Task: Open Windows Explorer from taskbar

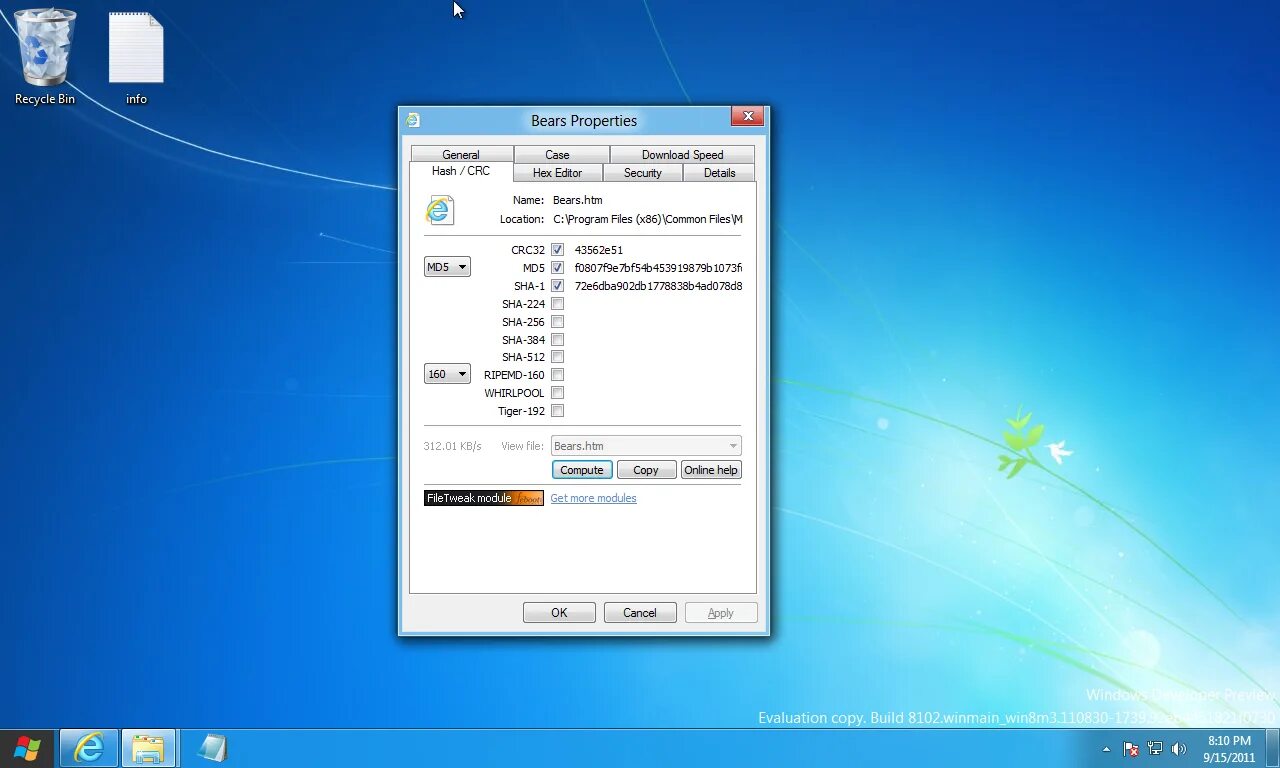Action: pyautogui.click(x=149, y=748)
